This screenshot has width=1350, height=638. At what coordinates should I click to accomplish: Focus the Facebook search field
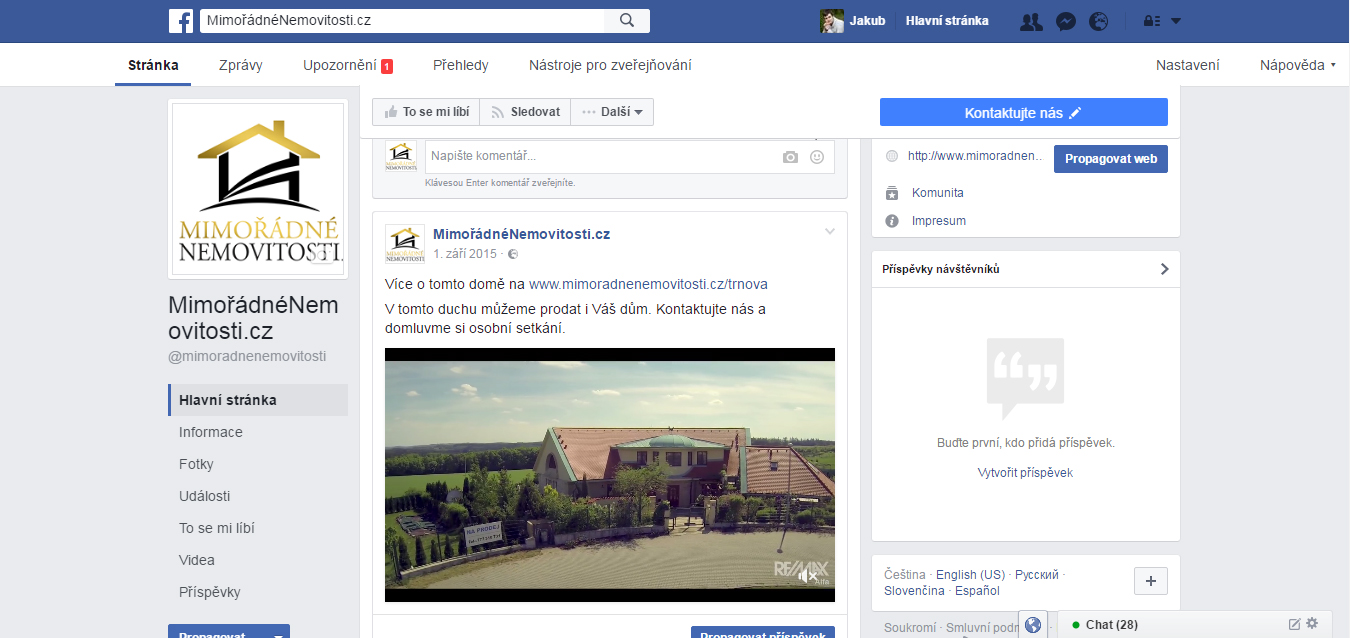tap(402, 20)
